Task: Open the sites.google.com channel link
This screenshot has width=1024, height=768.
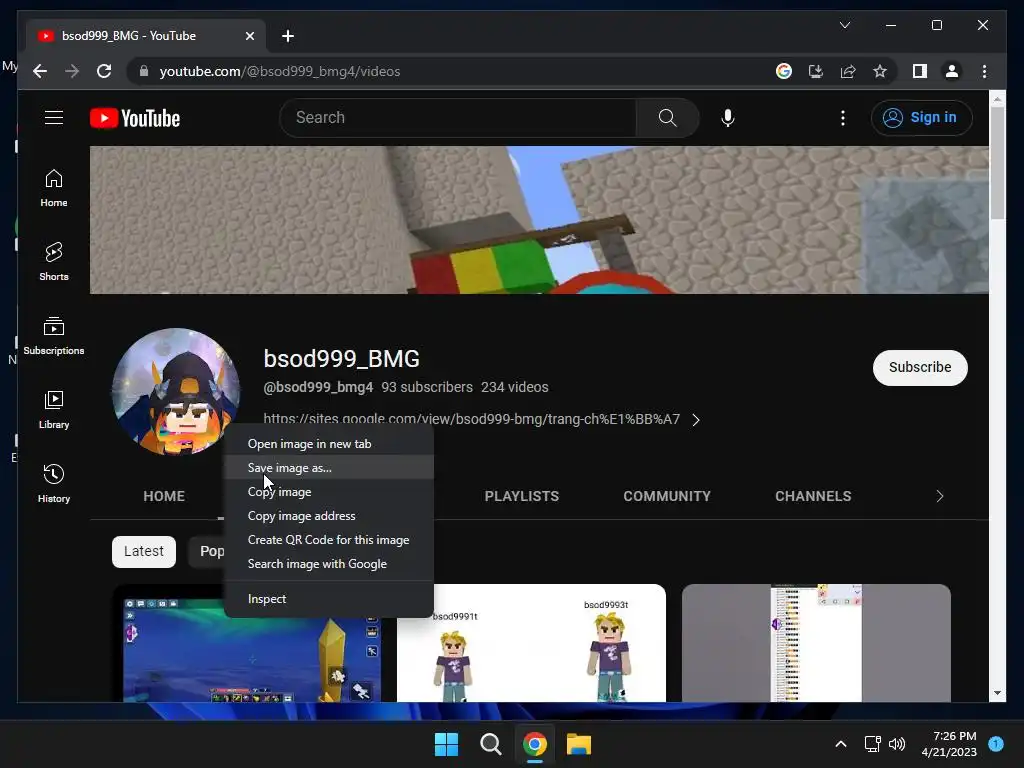Action: 472,419
